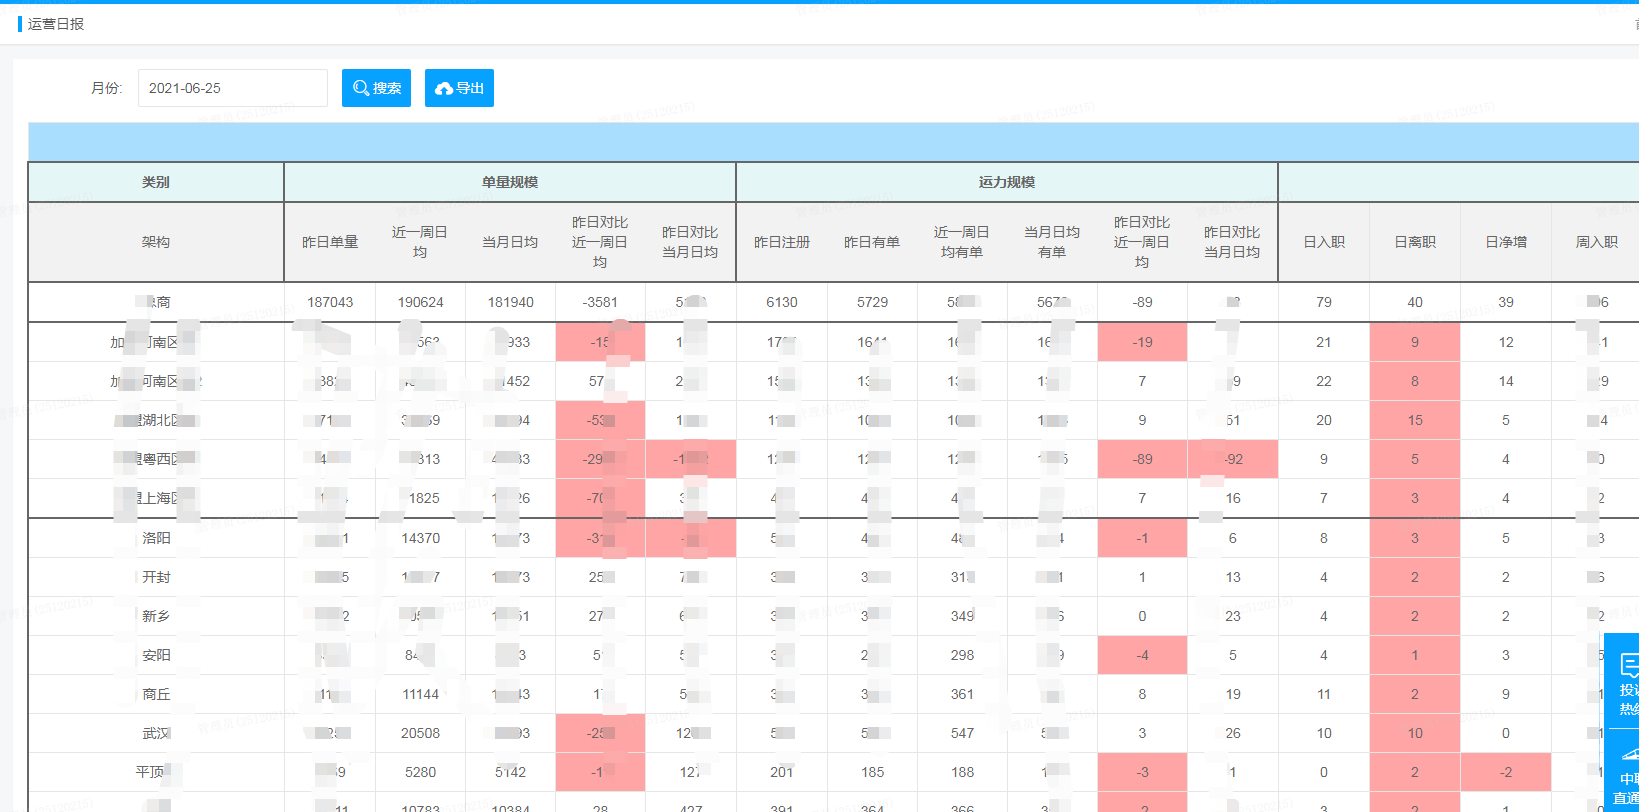Click the 周入职 column header
1639x812 pixels.
tap(1596, 242)
